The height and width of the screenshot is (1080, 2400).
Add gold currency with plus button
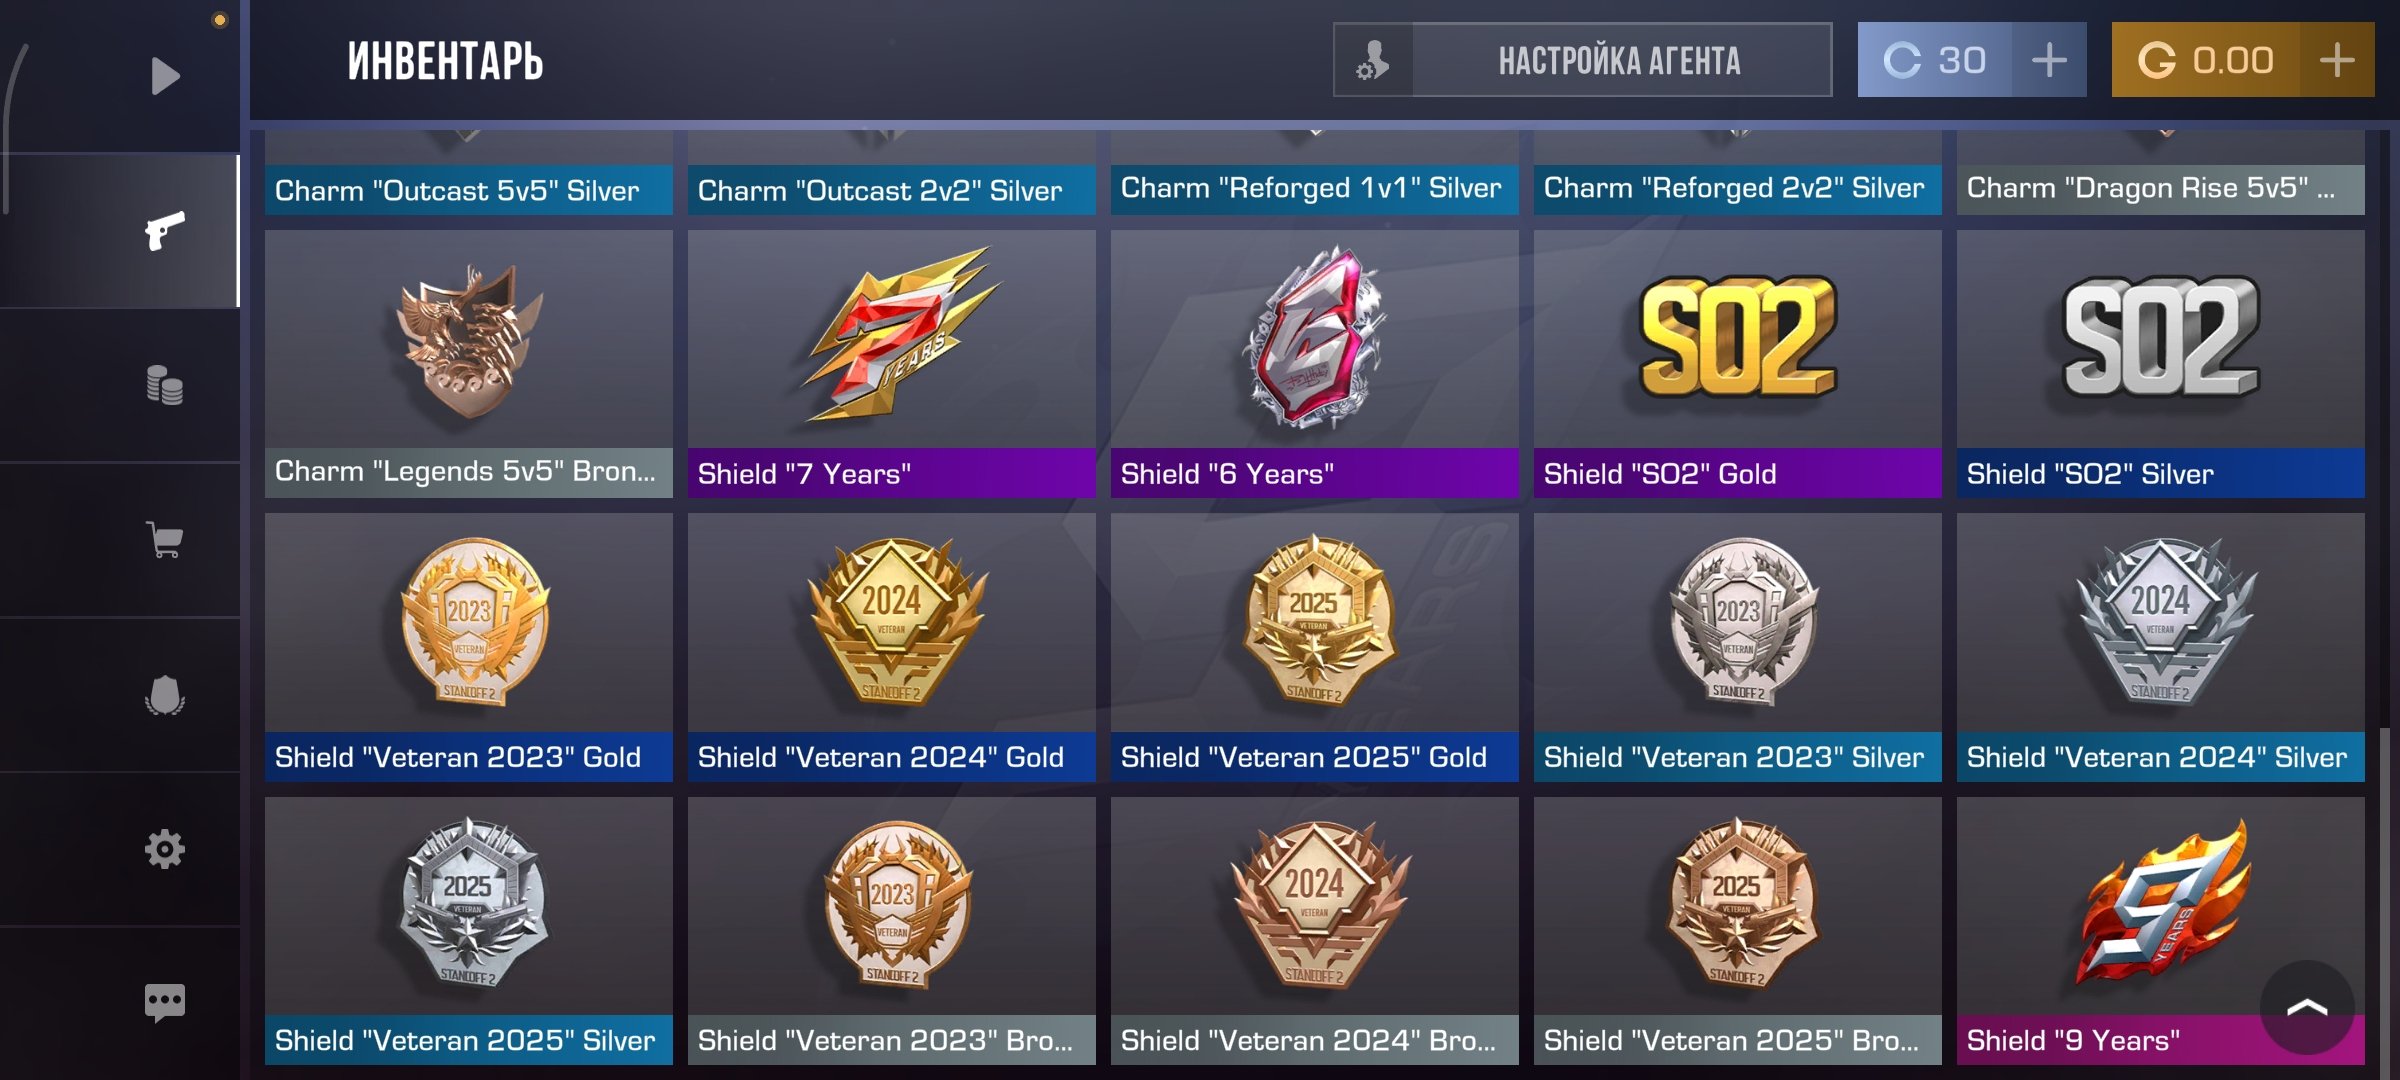[x=2337, y=60]
